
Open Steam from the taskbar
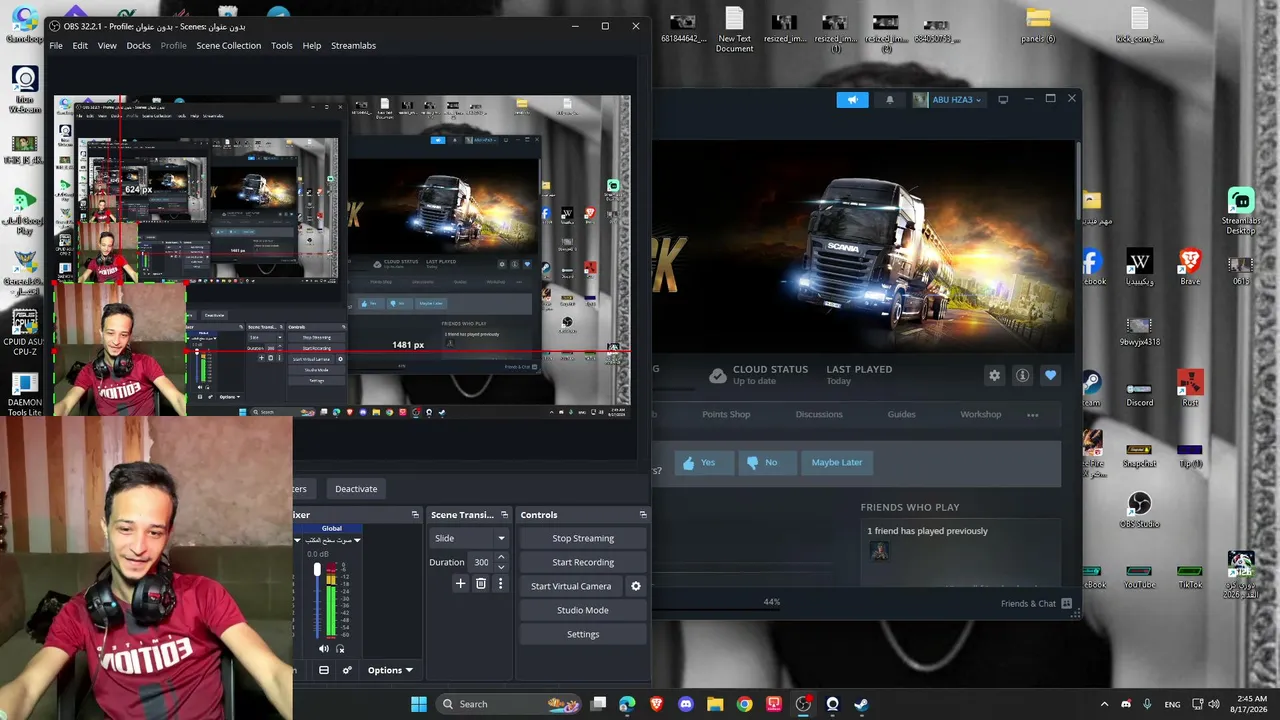tap(861, 704)
